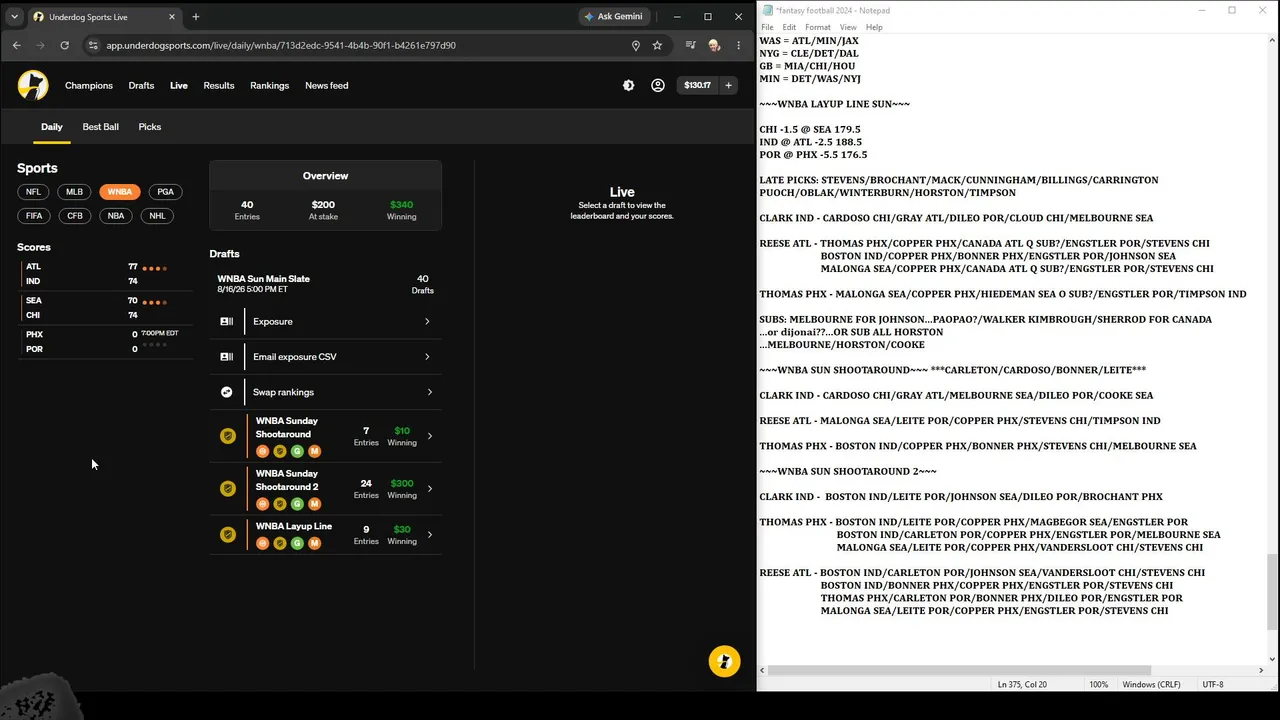Click the Email exposure CSV icon
Viewport: 1280px width, 720px height.
(227, 357)
